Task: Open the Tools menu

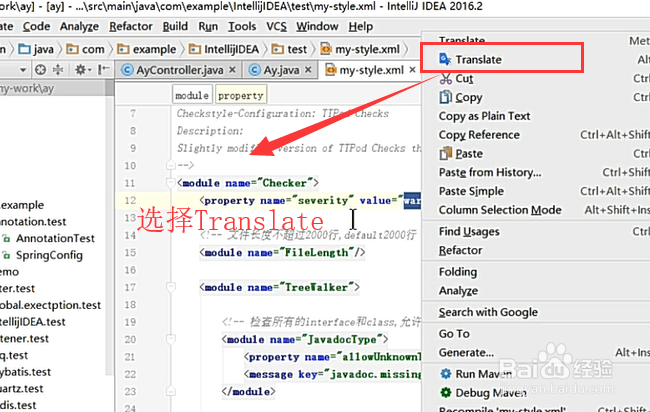Action: pyautogui.click(x=242, y=27)
